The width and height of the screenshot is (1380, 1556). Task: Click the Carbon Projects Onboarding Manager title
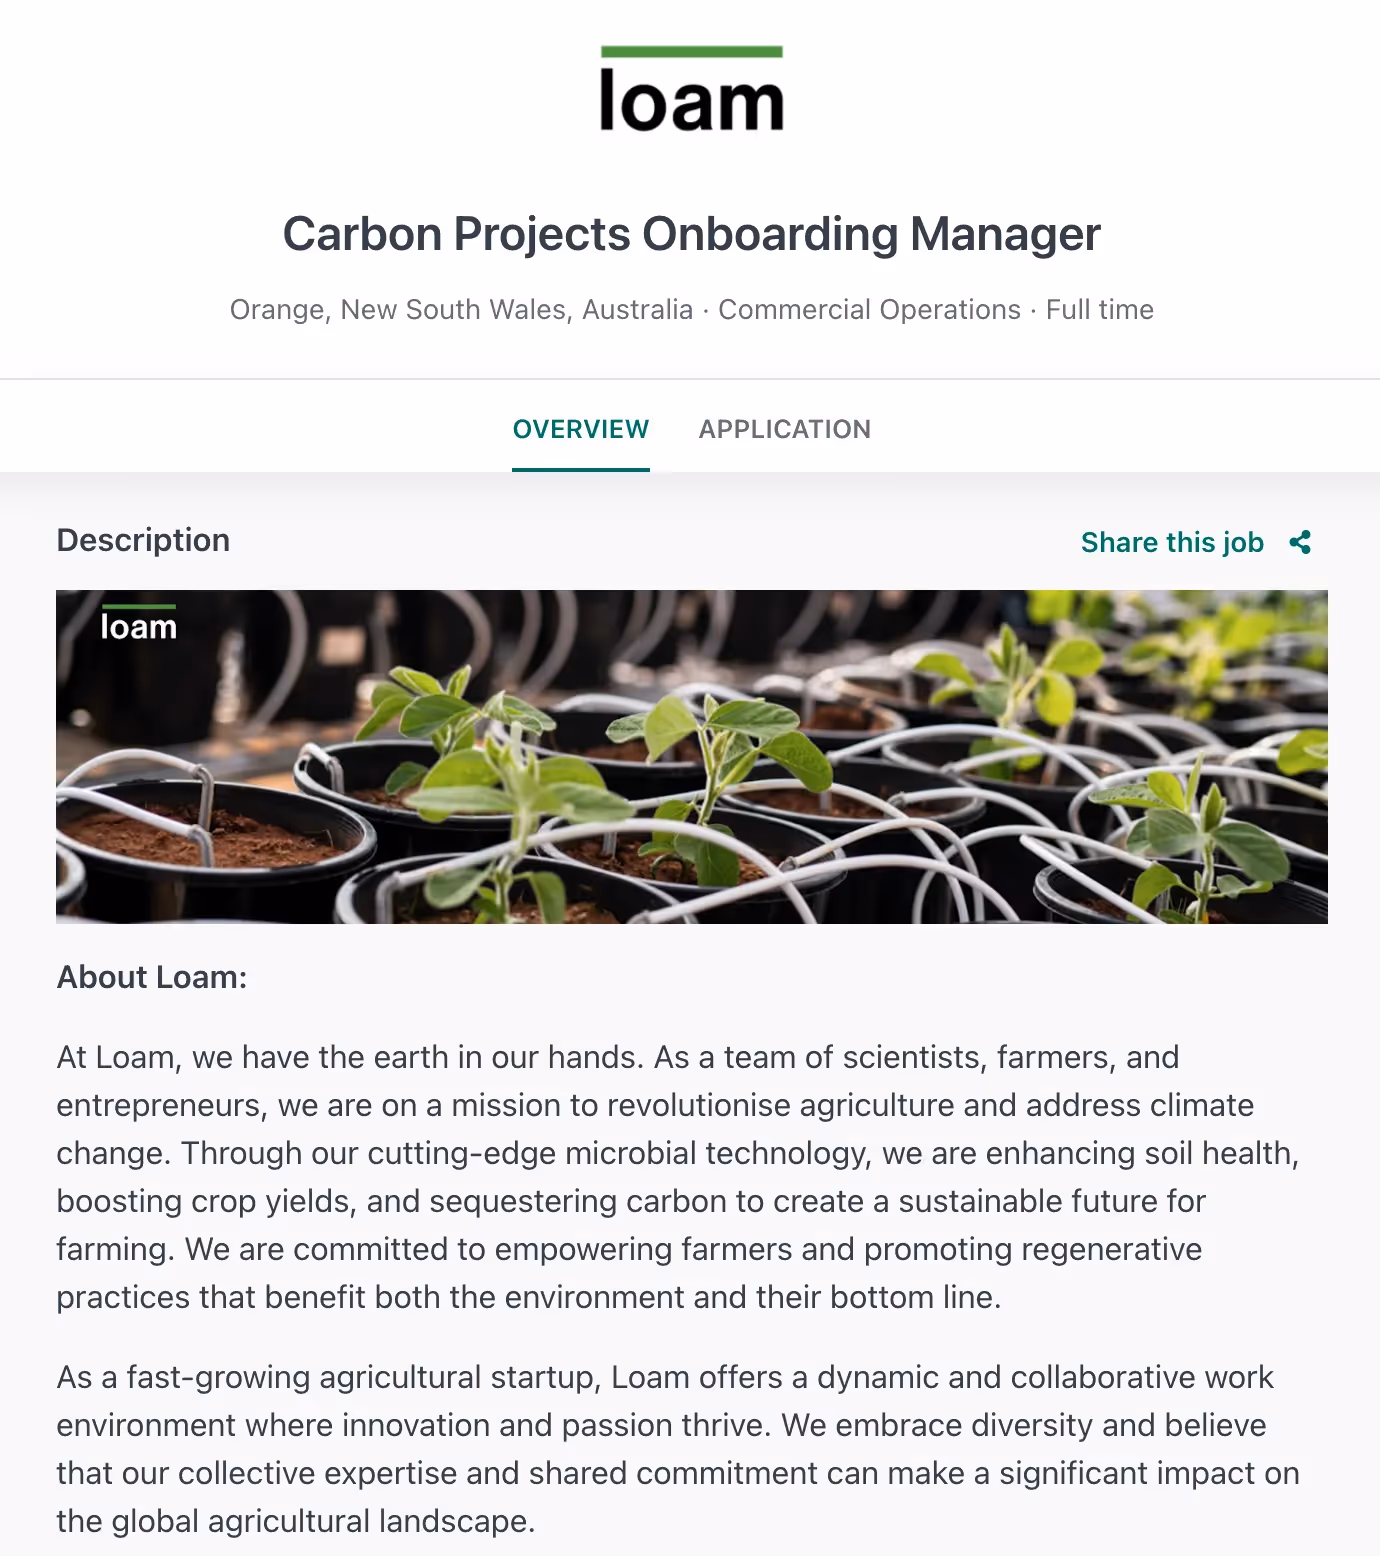pos(690,234)
